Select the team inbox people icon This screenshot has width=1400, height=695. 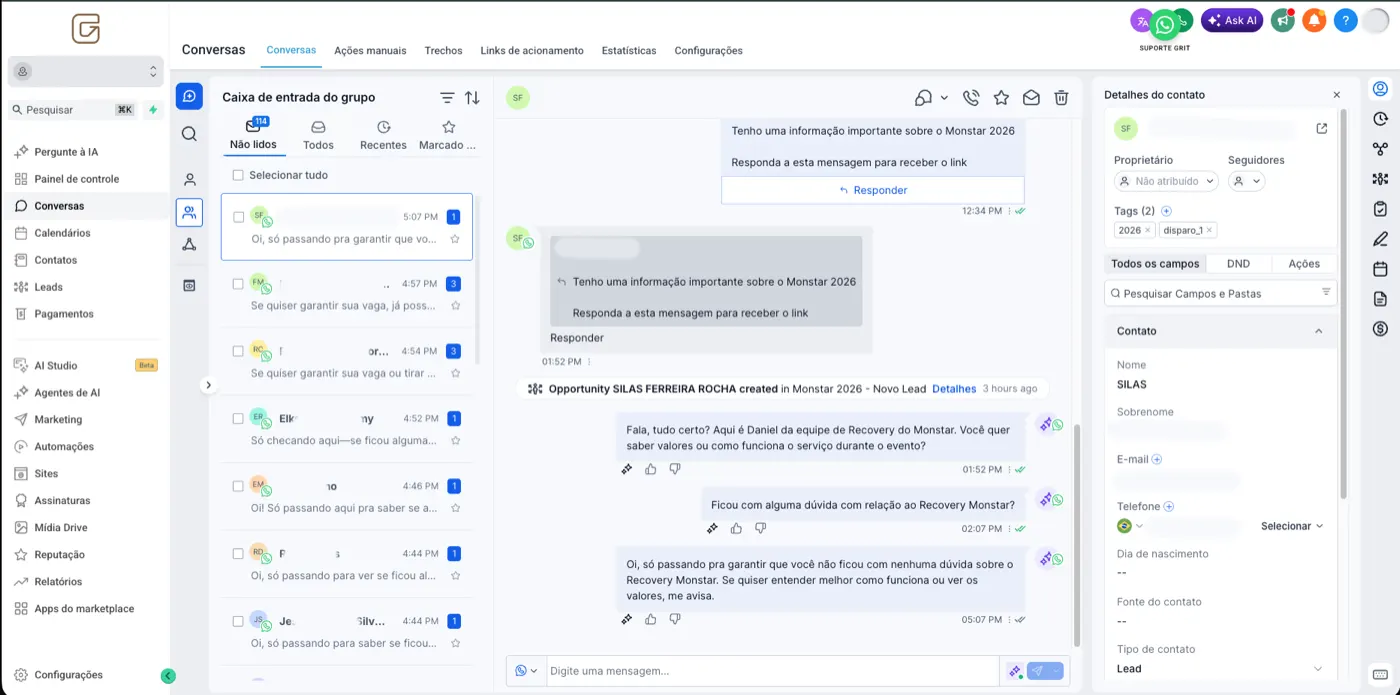point(189,212)
